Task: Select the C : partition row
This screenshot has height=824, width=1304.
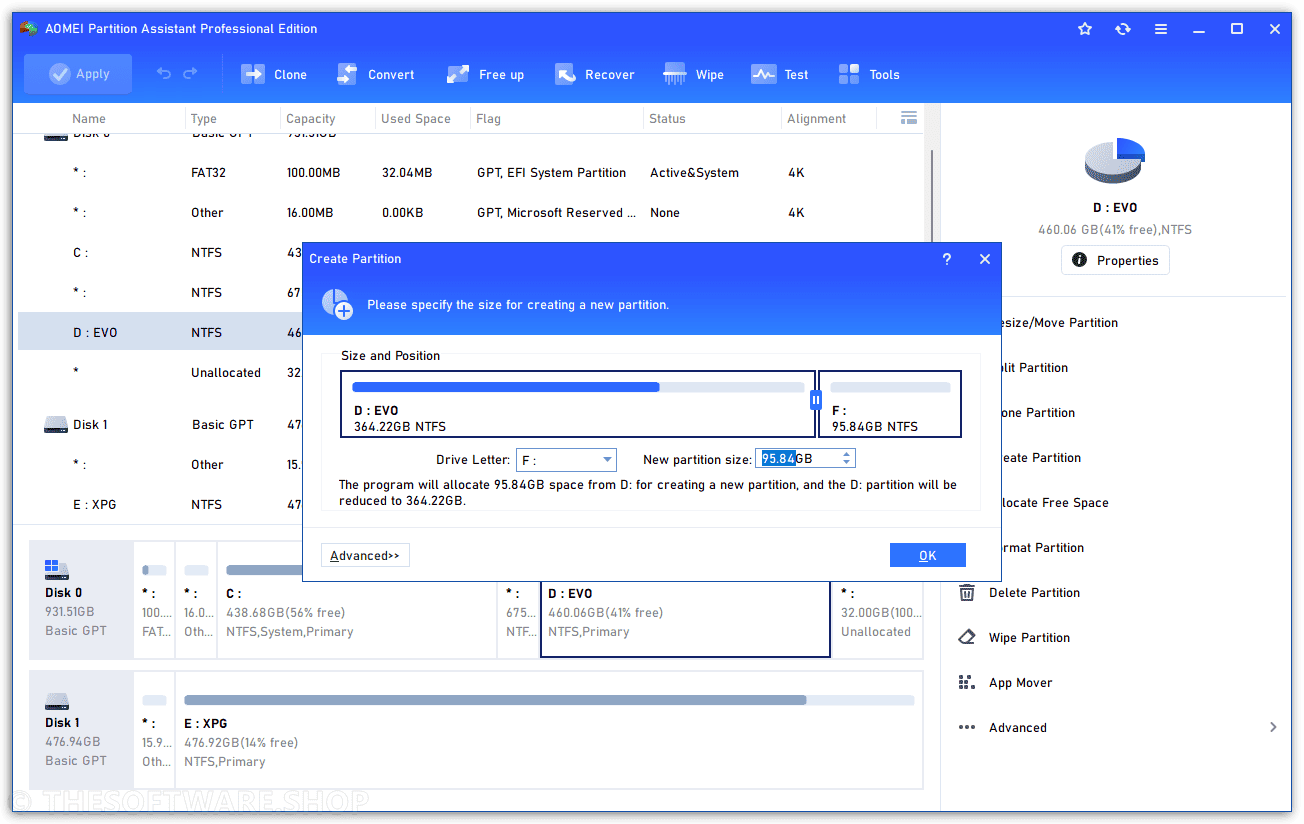Action: 160,252
